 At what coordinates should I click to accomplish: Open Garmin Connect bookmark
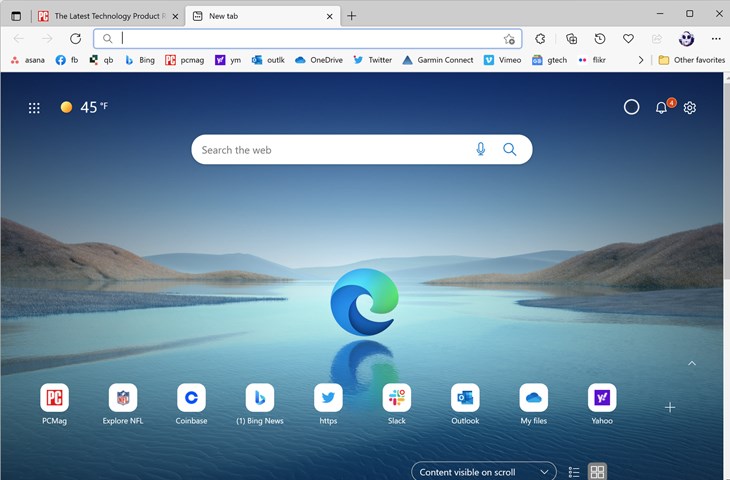pos(438,60)
